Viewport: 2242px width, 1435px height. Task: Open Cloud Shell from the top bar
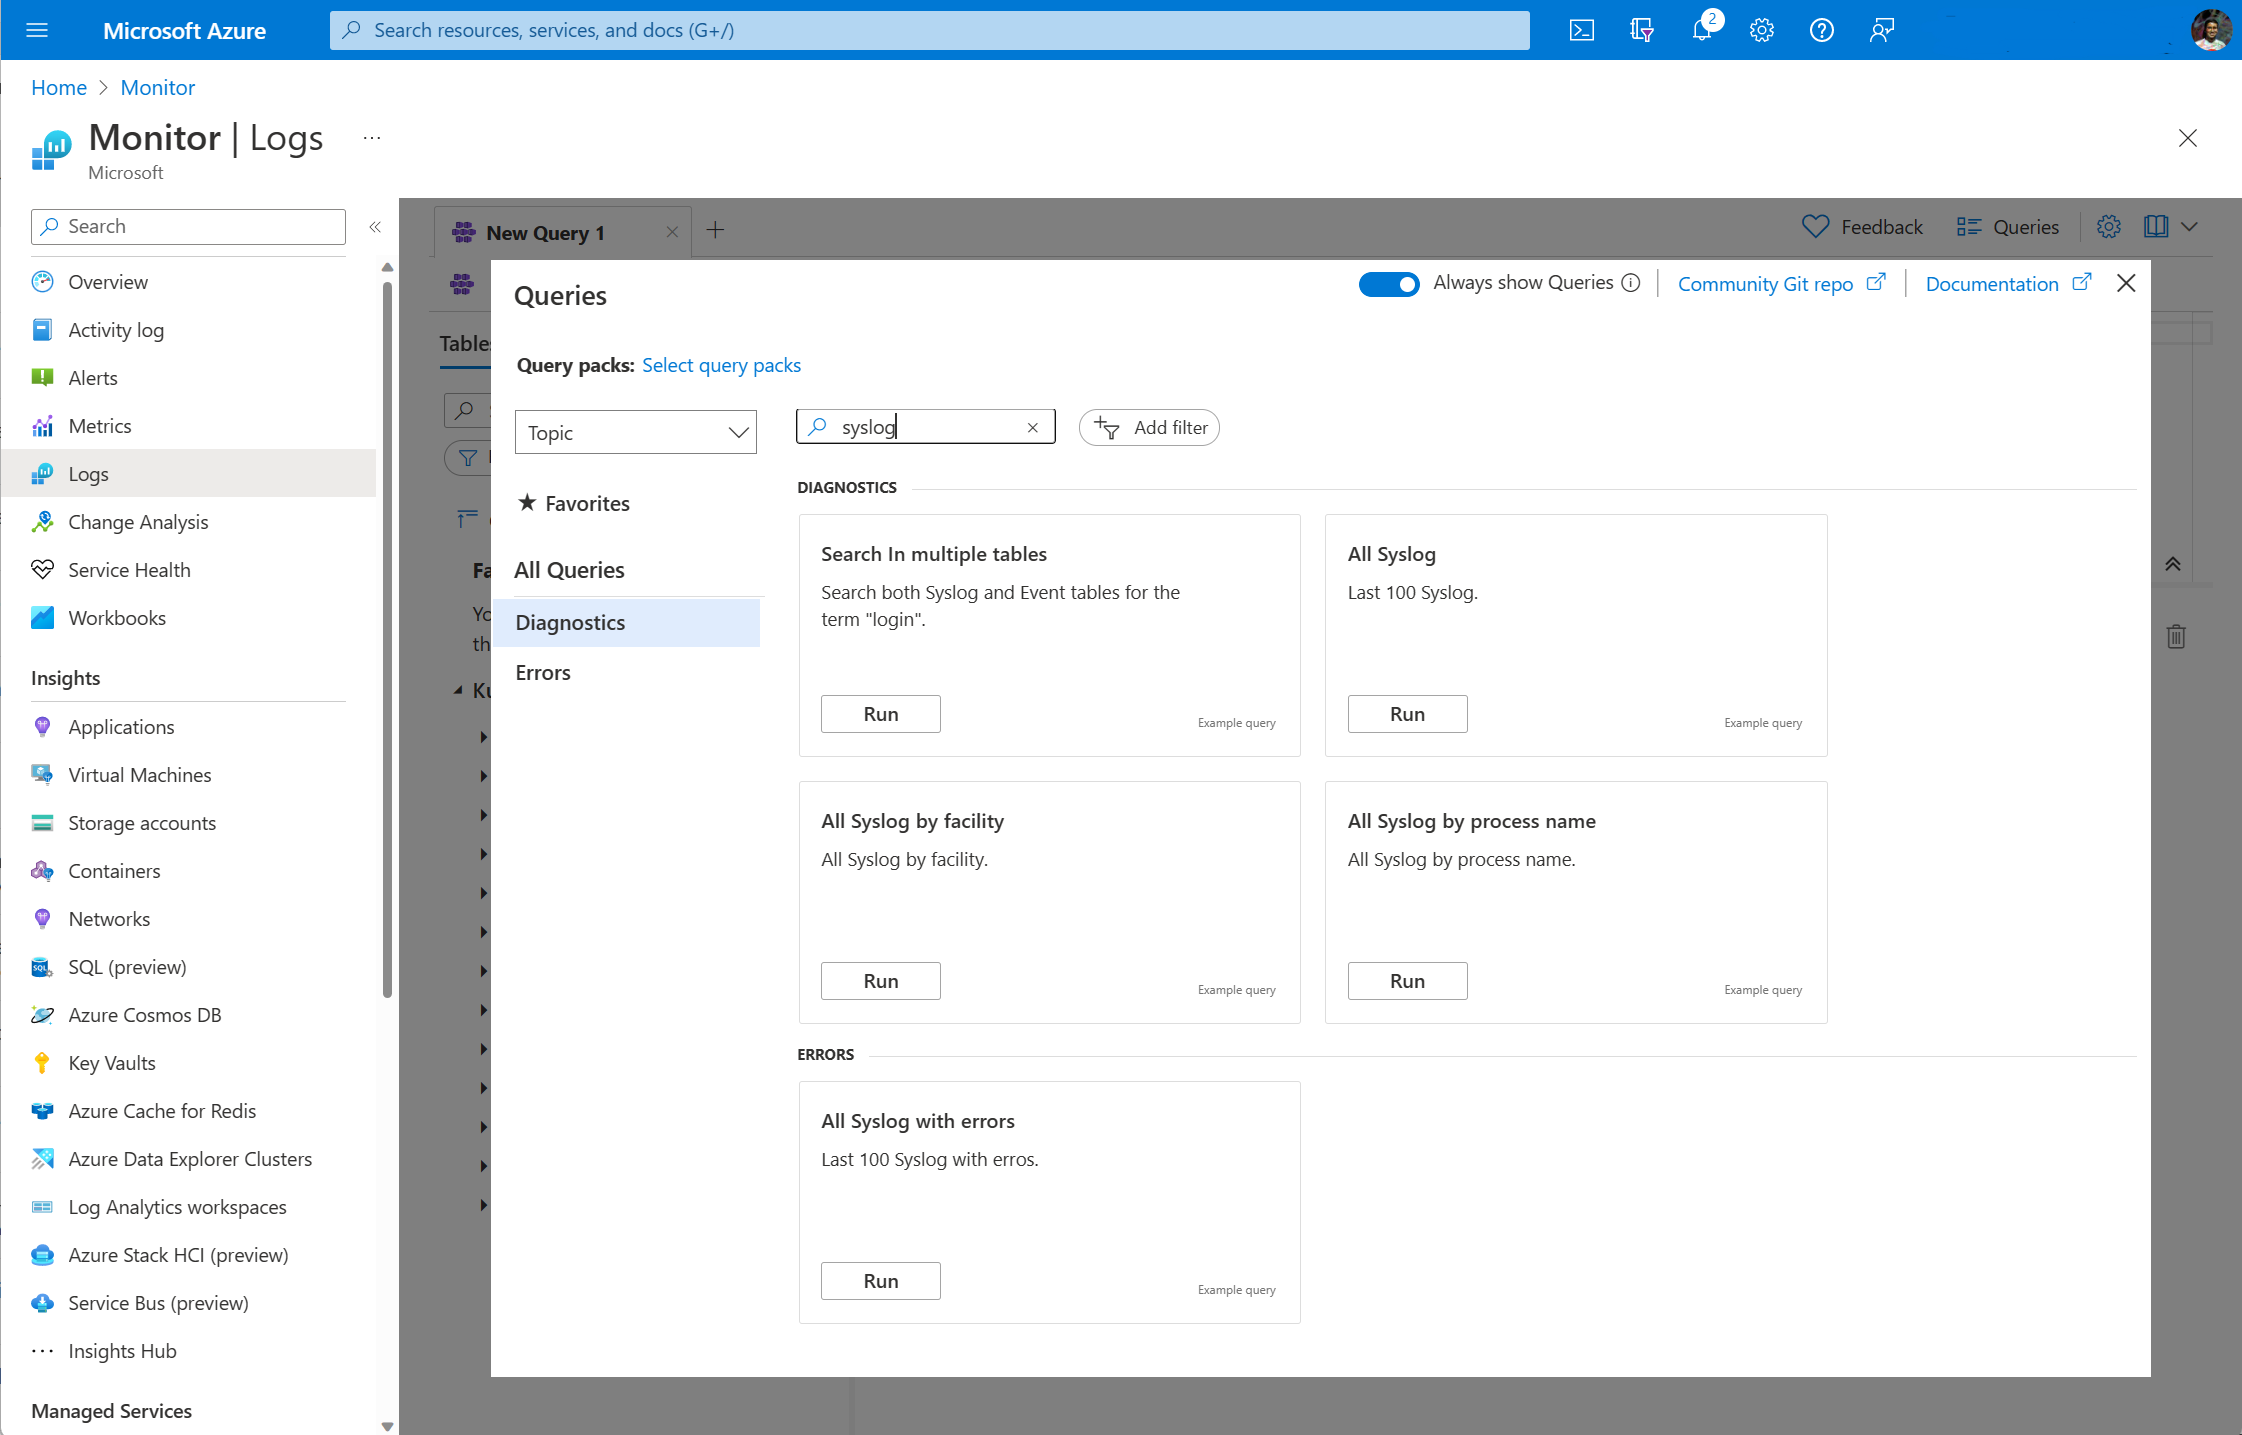click(1582, 30)
